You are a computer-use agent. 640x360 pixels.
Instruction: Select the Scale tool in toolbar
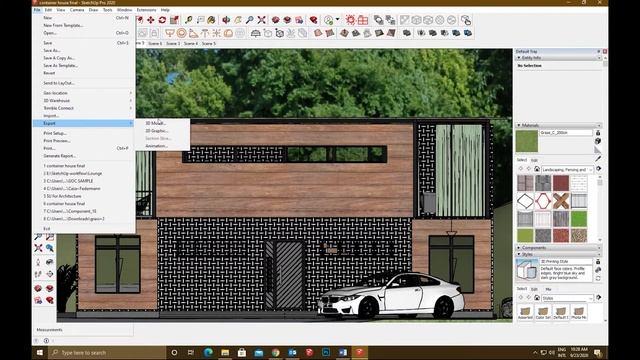tap(174, 20)
